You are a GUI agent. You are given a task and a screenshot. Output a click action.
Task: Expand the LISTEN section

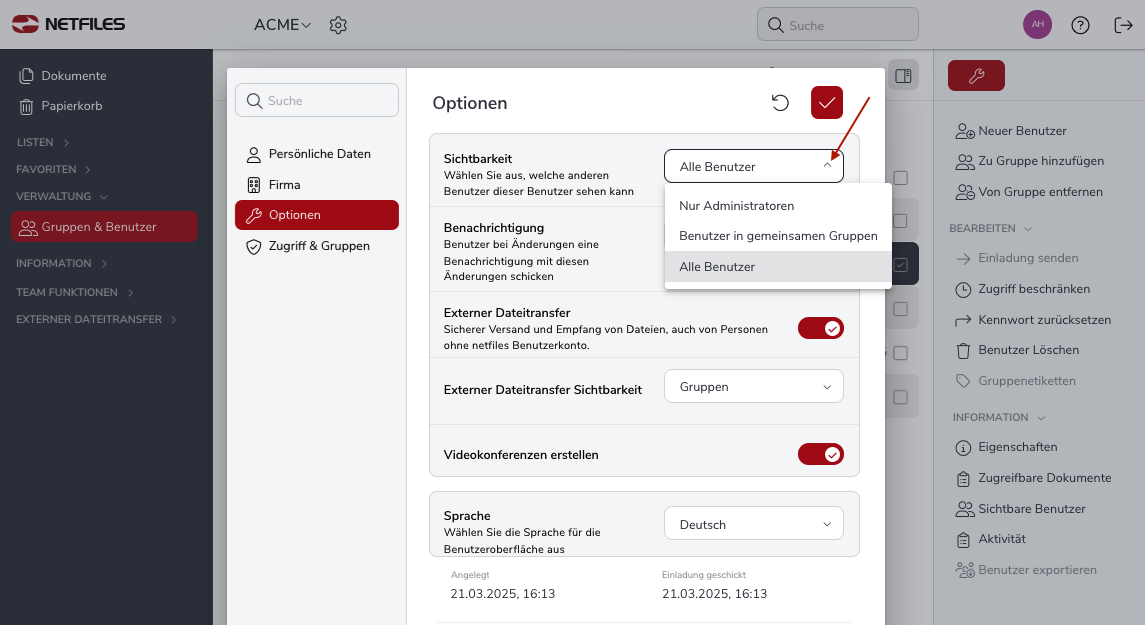click(x=43, y=142)
